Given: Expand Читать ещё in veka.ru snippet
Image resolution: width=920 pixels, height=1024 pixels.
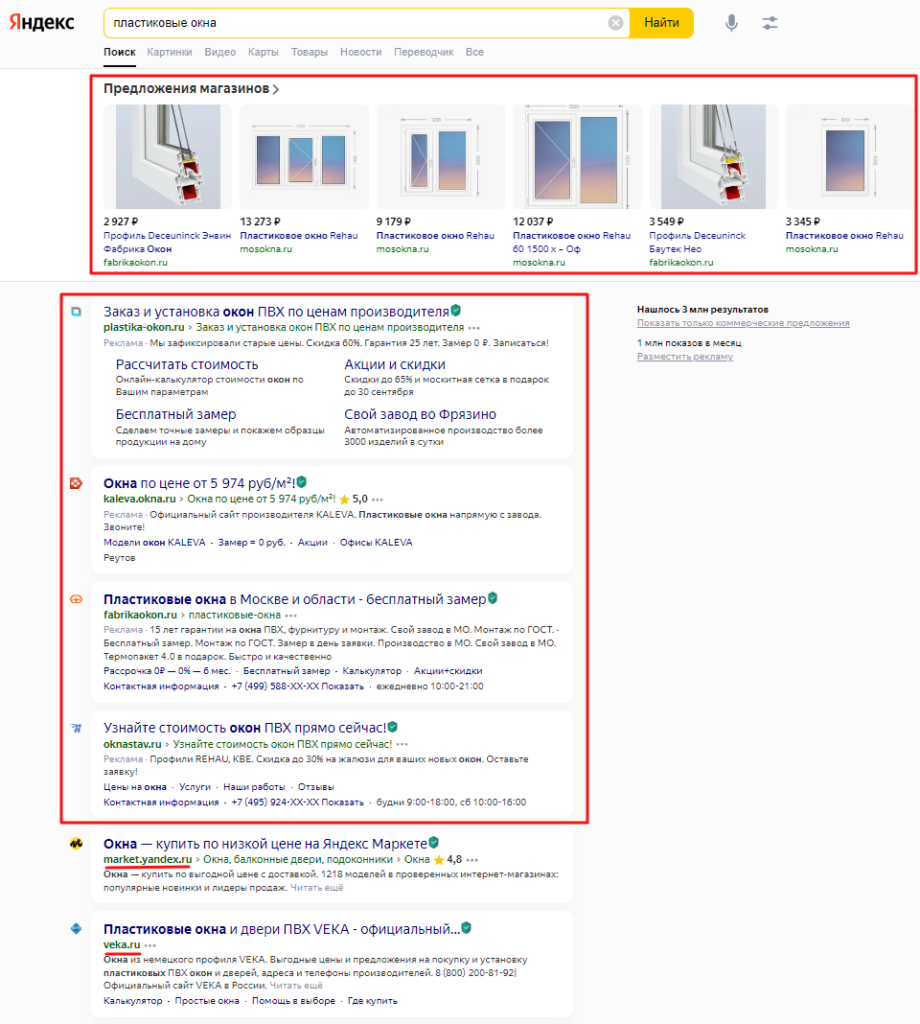Looking at the screenshot, I should coord(296,985).
